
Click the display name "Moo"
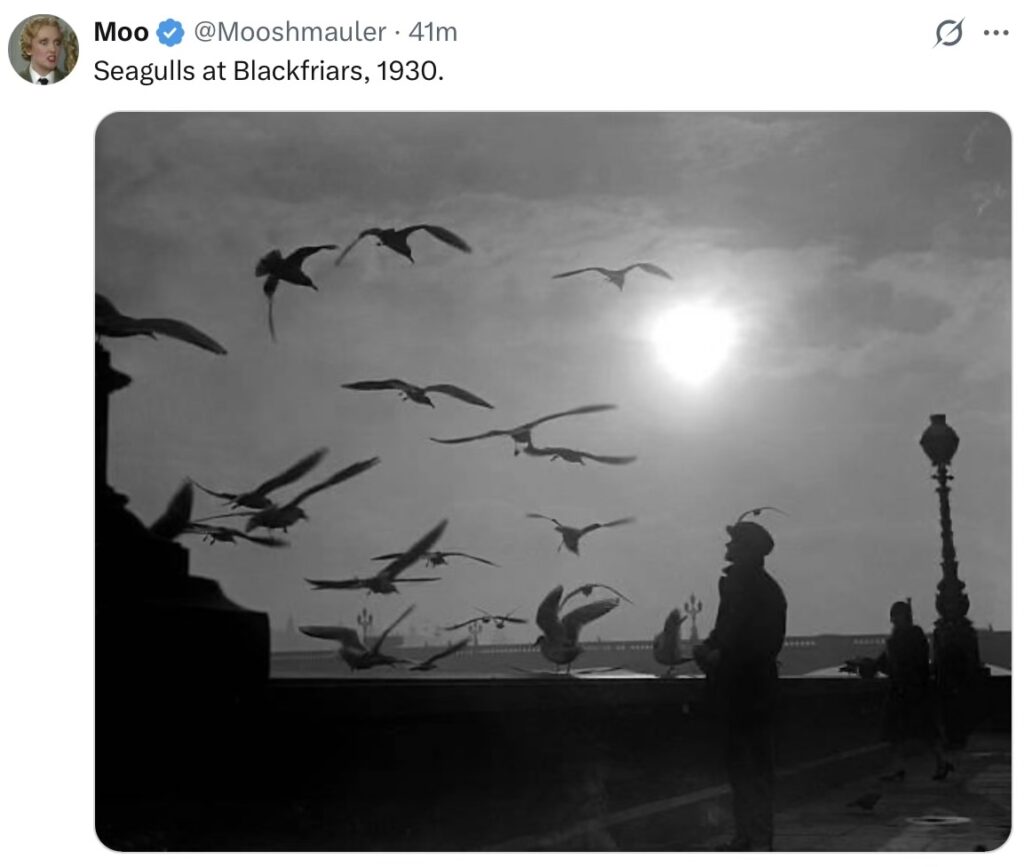pos(121,32)
